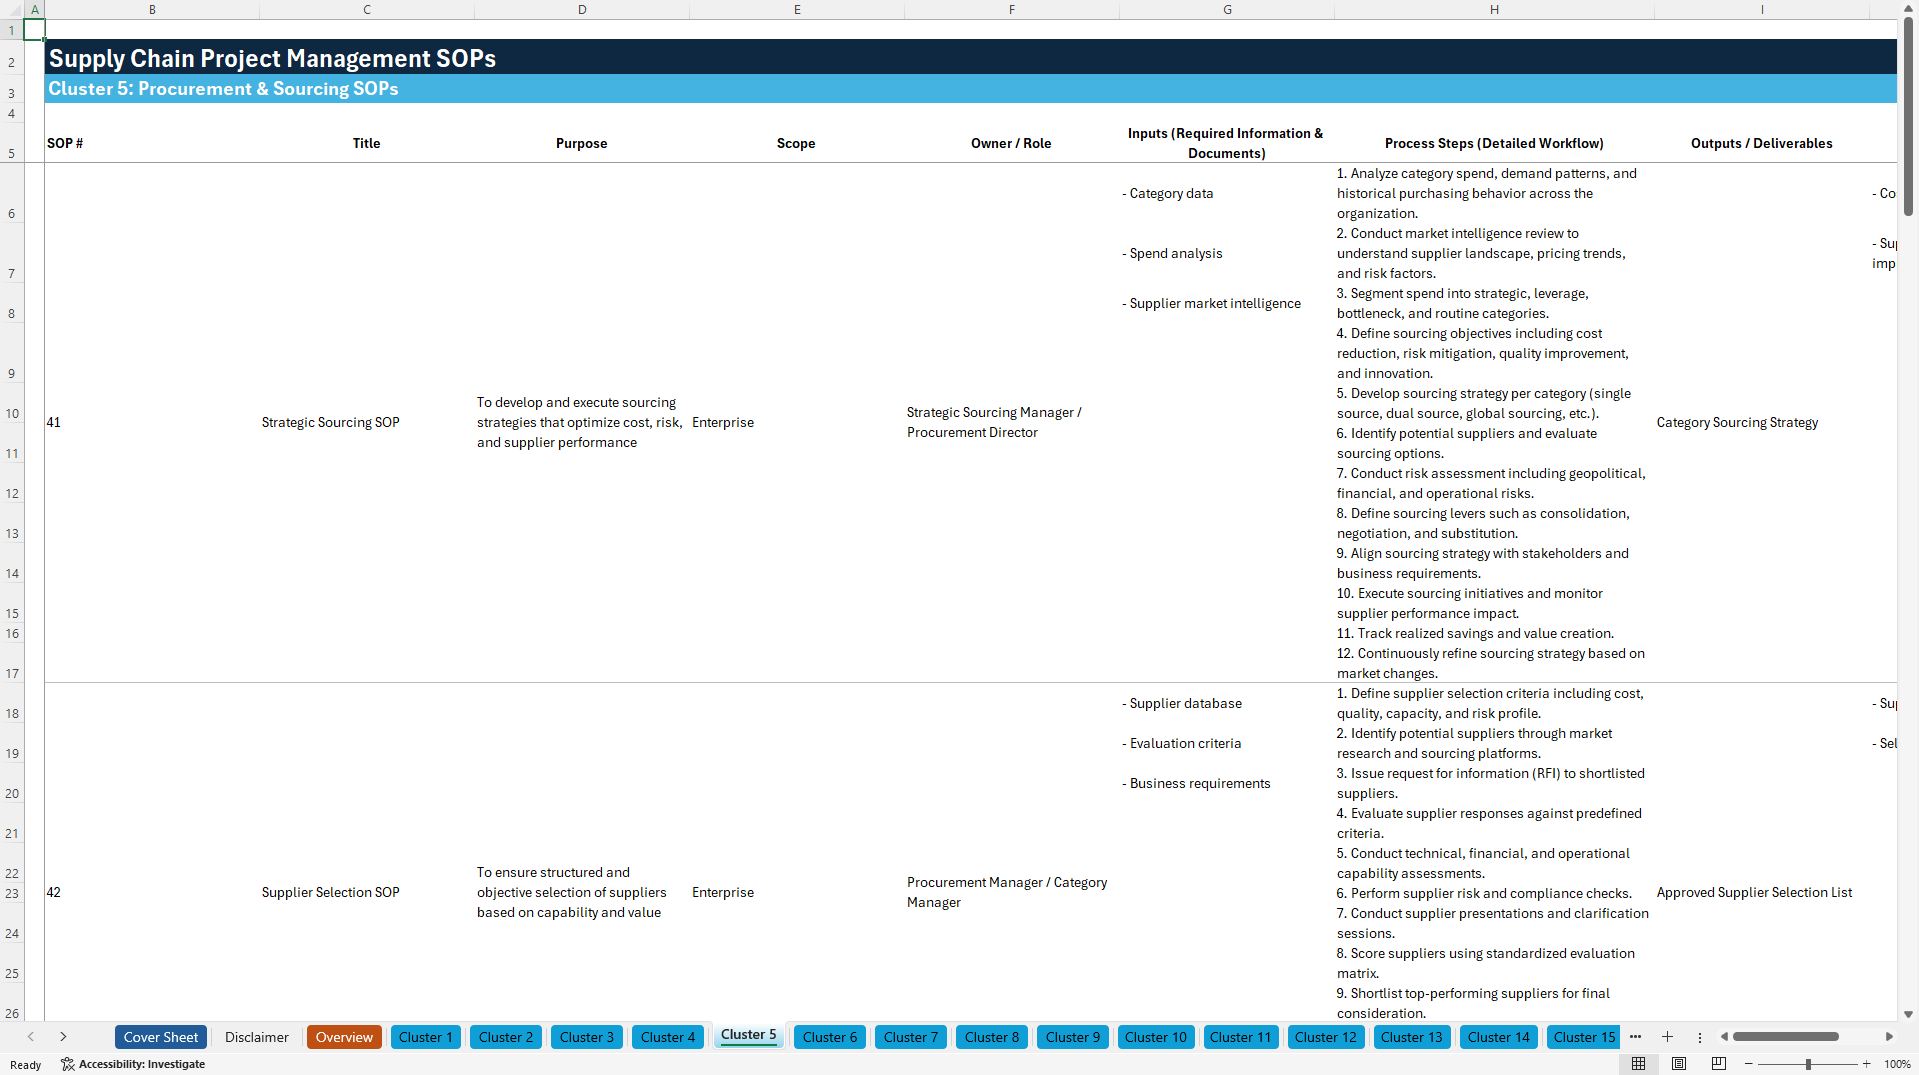Select 'Cluster 5: Procurement & Sourcing SOPs' cell
The height and width of the screenshot is (1075, 1919).
223,88
